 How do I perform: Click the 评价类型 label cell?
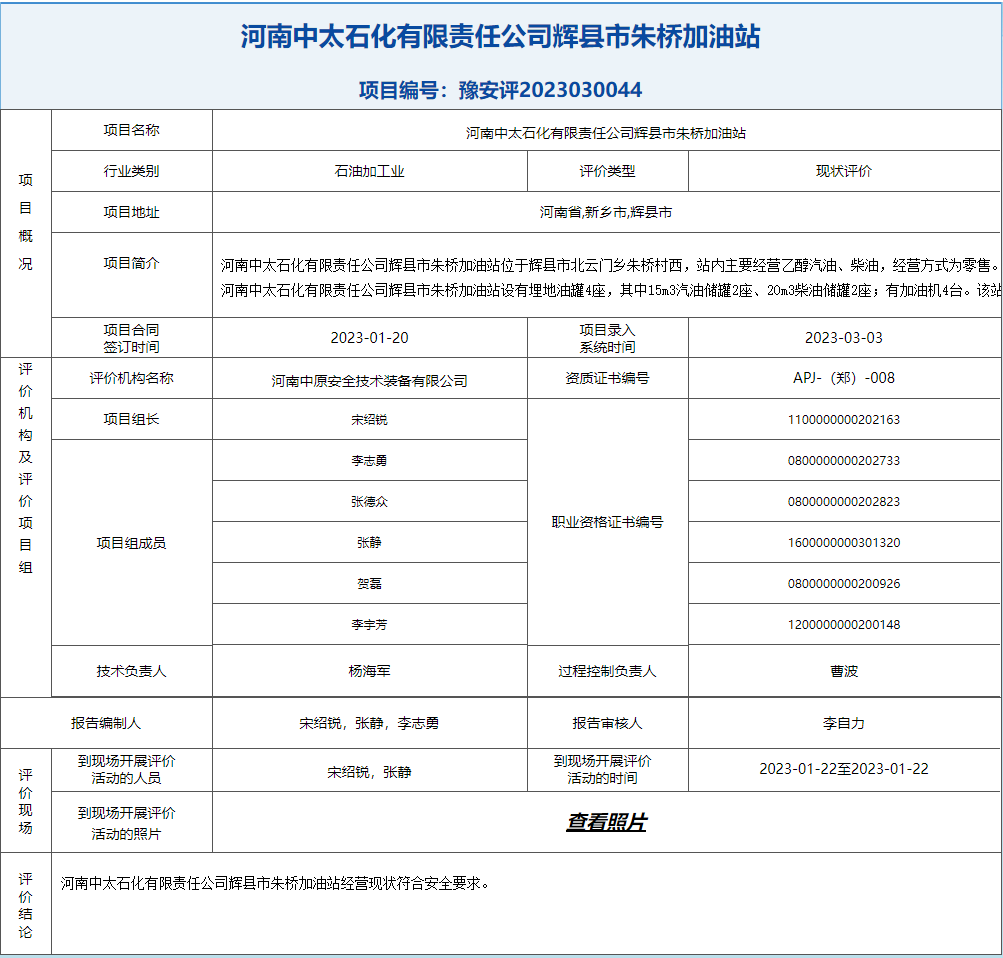click(607, 171)
